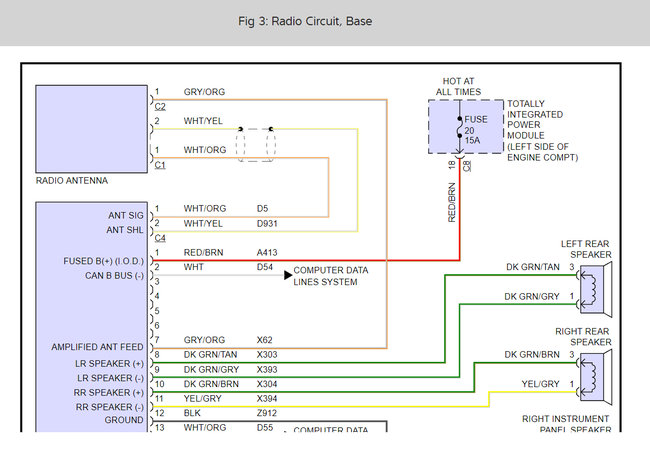
Task: Click the 'HOT AT ALL TIMES' label
Action: (458, 86)
